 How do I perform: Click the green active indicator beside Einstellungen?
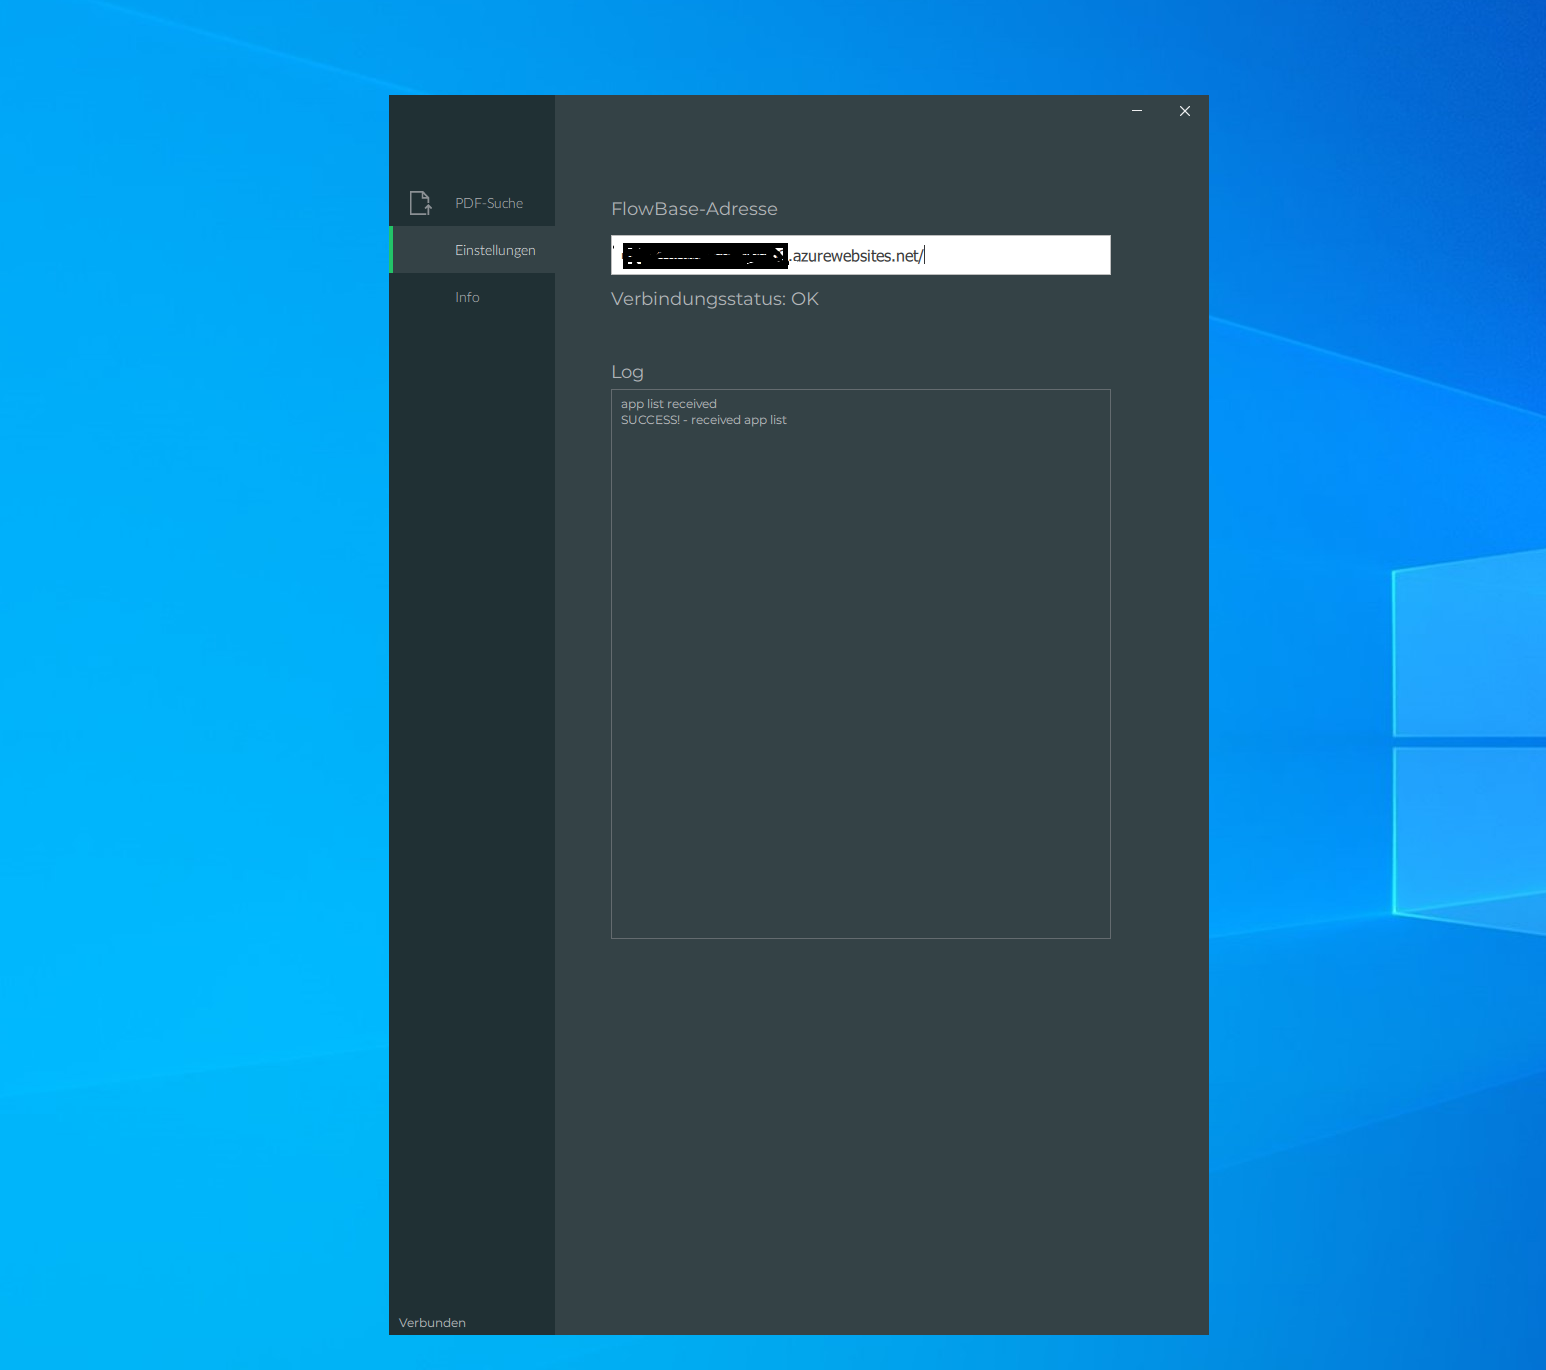tap(391, 250)
